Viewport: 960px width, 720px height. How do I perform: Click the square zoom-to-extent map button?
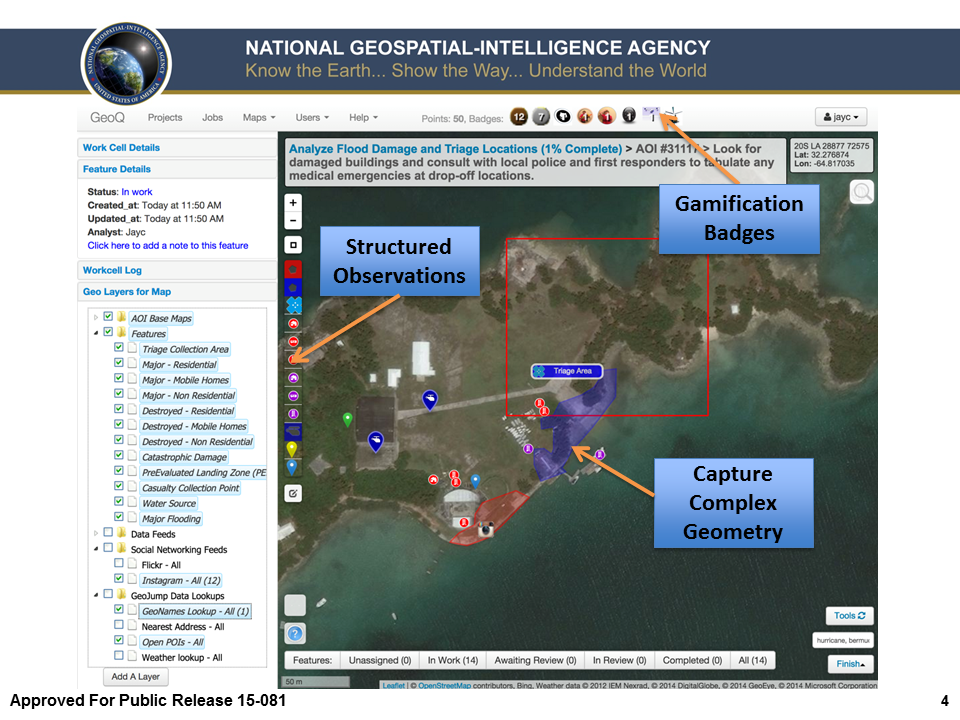pyautogui.click(x=293, y=245)
